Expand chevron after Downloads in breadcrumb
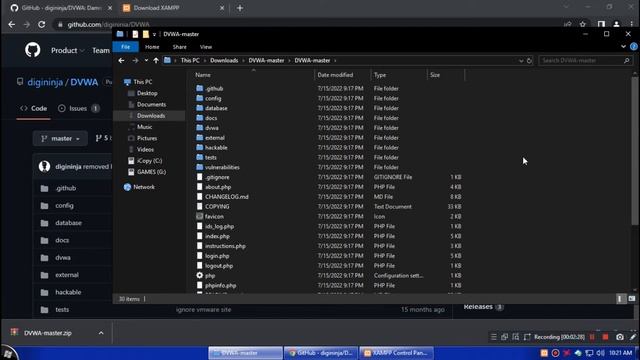 [x=243, y=60]
